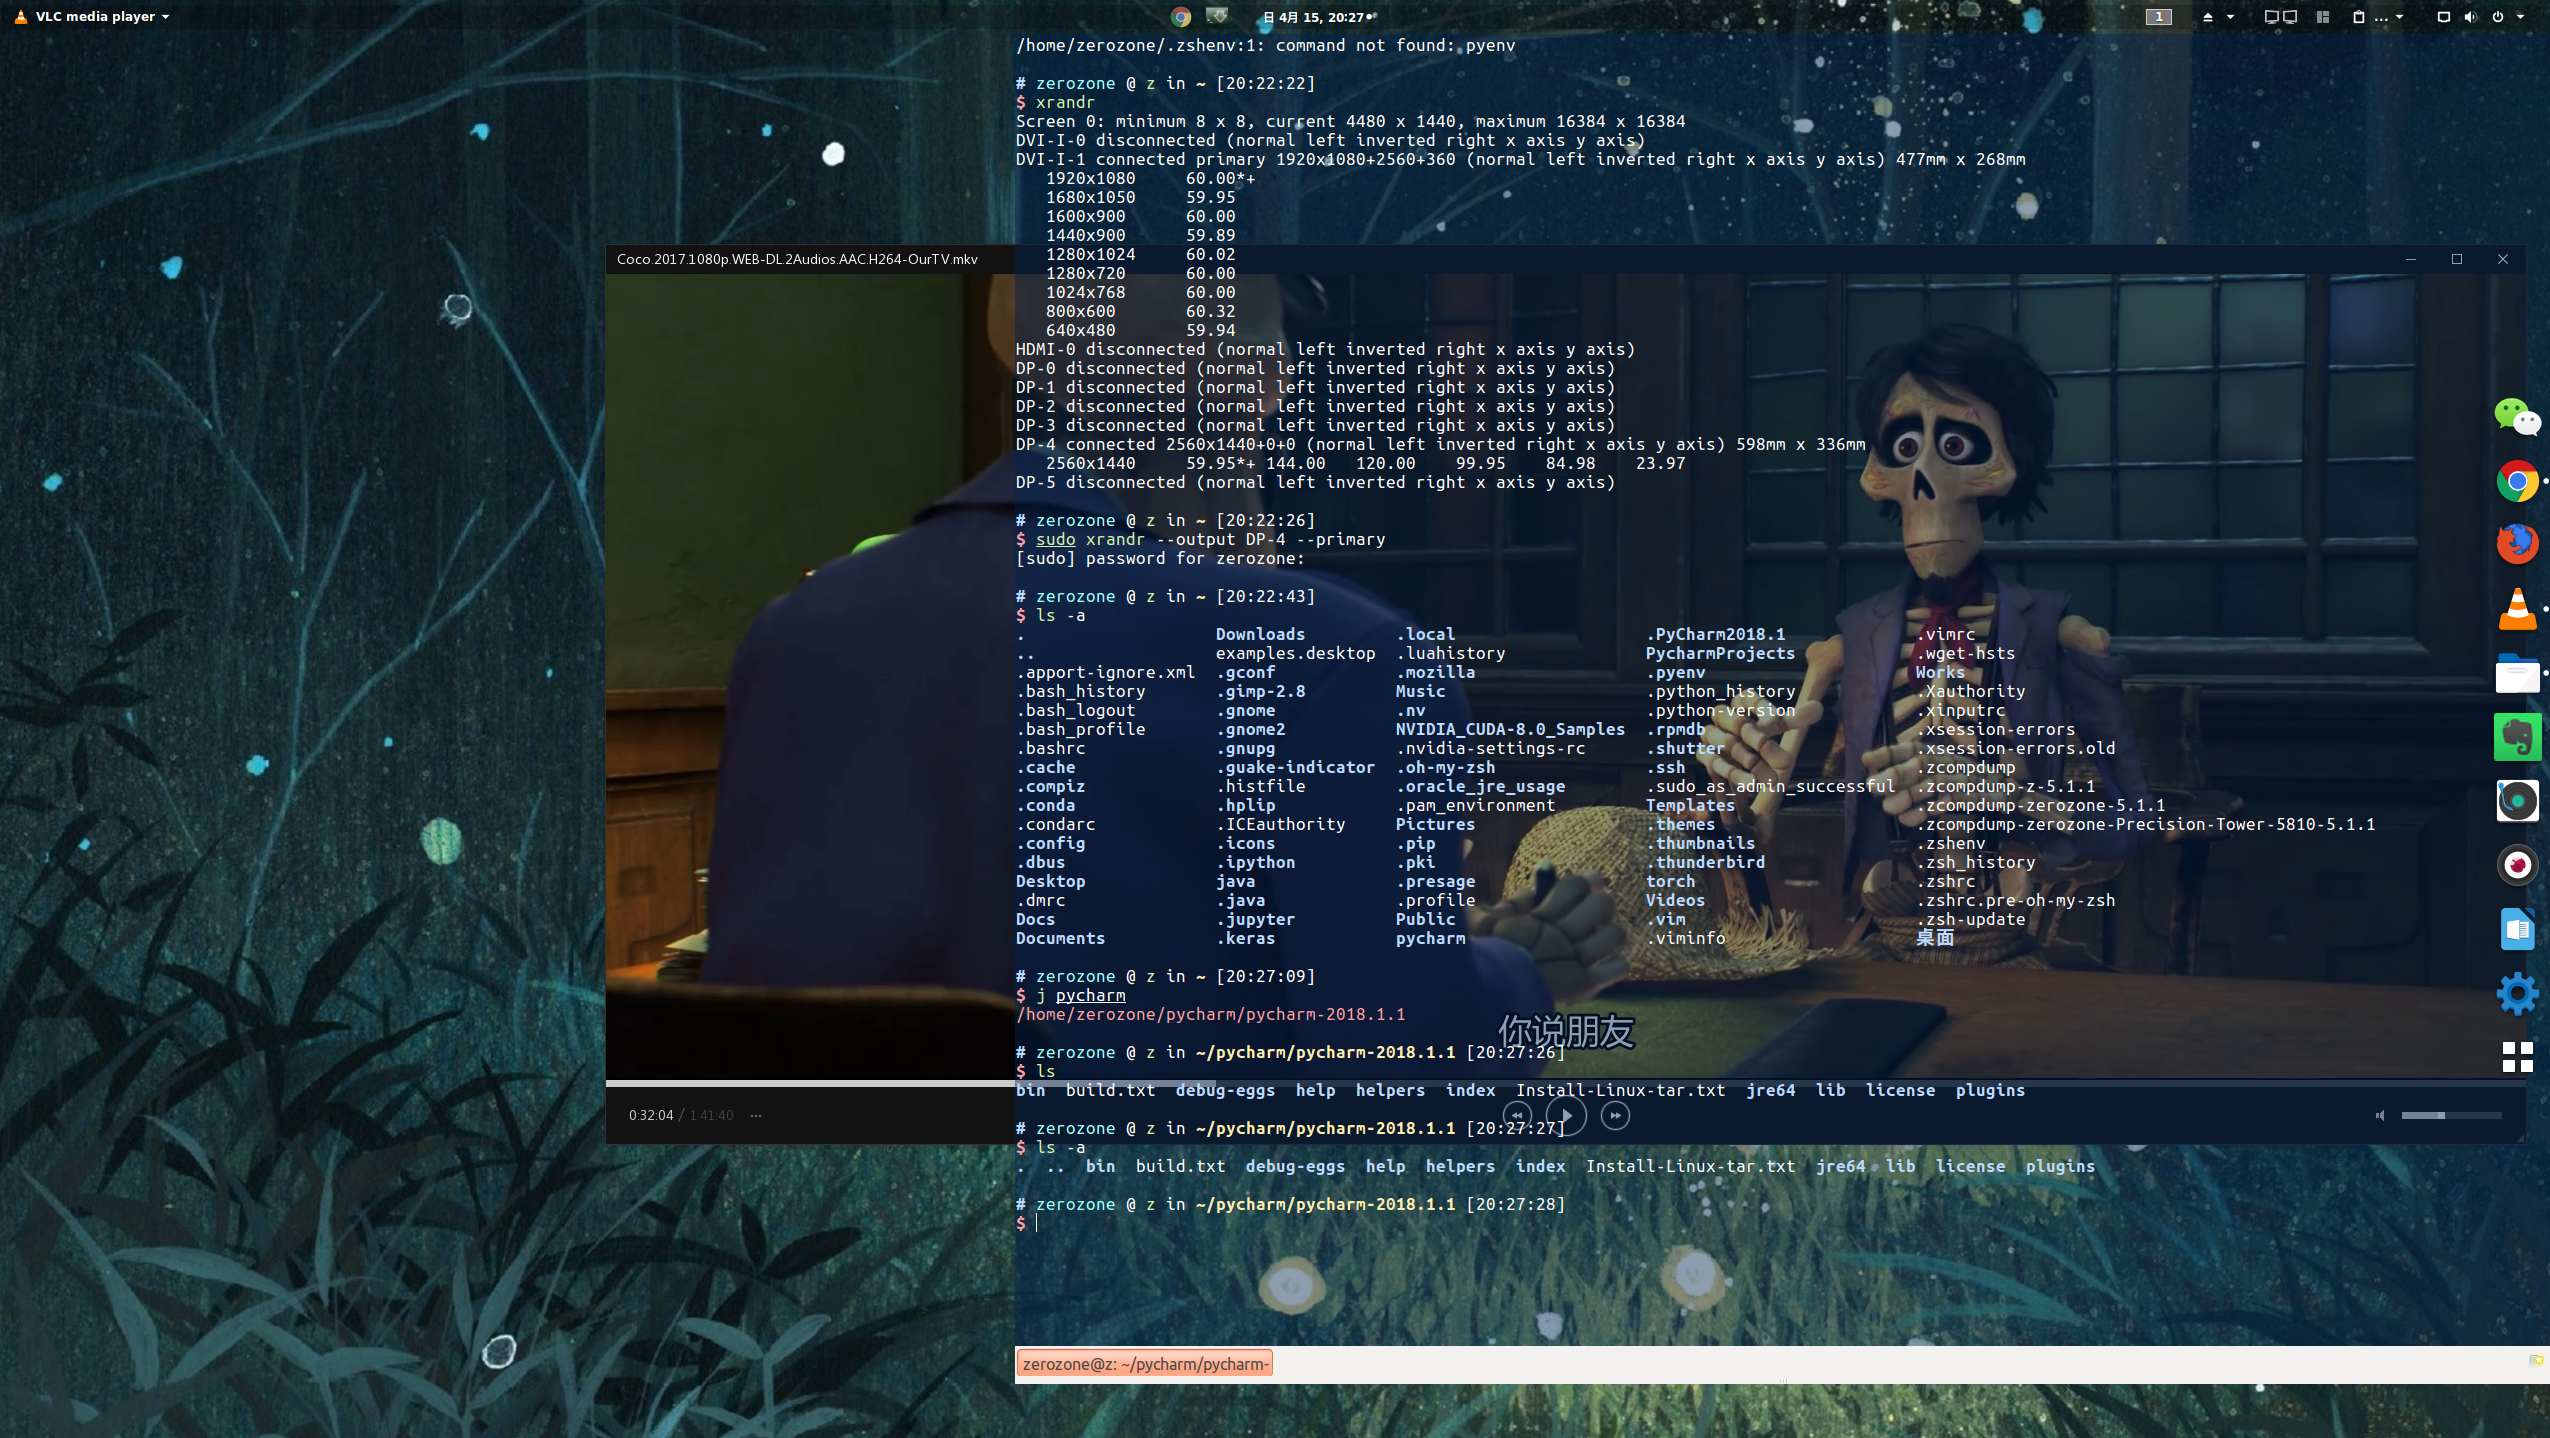Click the 1:41:40 total duration label
Image resolution: width=2550 pixels, height=1438 pixels.
pyautogui.click(x=711, y=1115)
